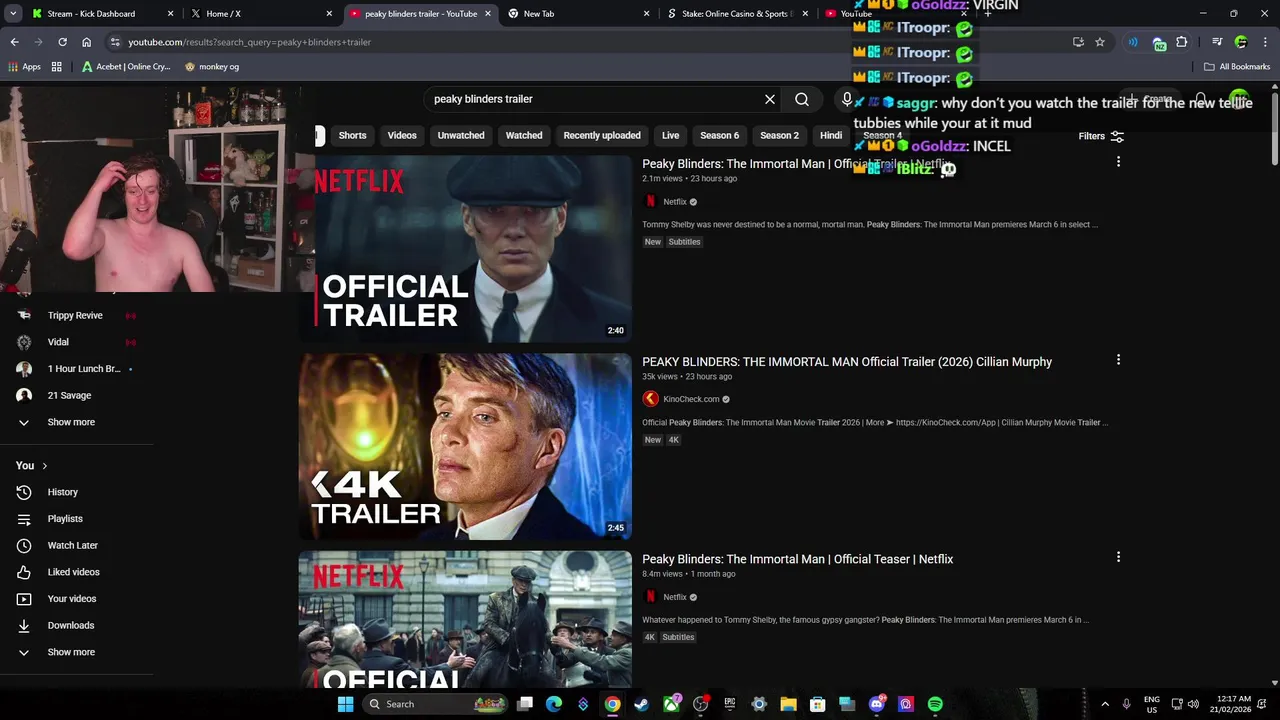Open the Acebet bookmark in bookmarks bar
Screen dimensions: 1280x720
[x=126, y=67]
